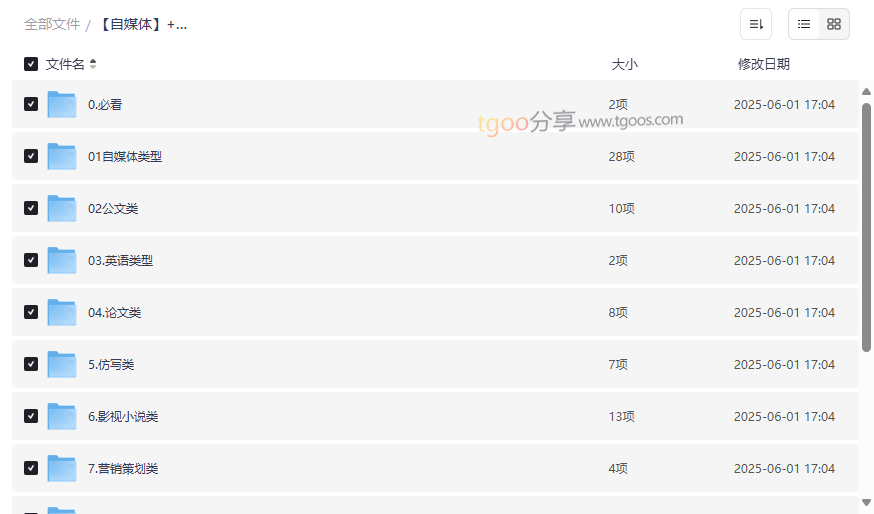The width and height of the screenshot is (874, 514).
Task: Switch to list view layout
Action: pyautogui.click(x=804, y=24)
